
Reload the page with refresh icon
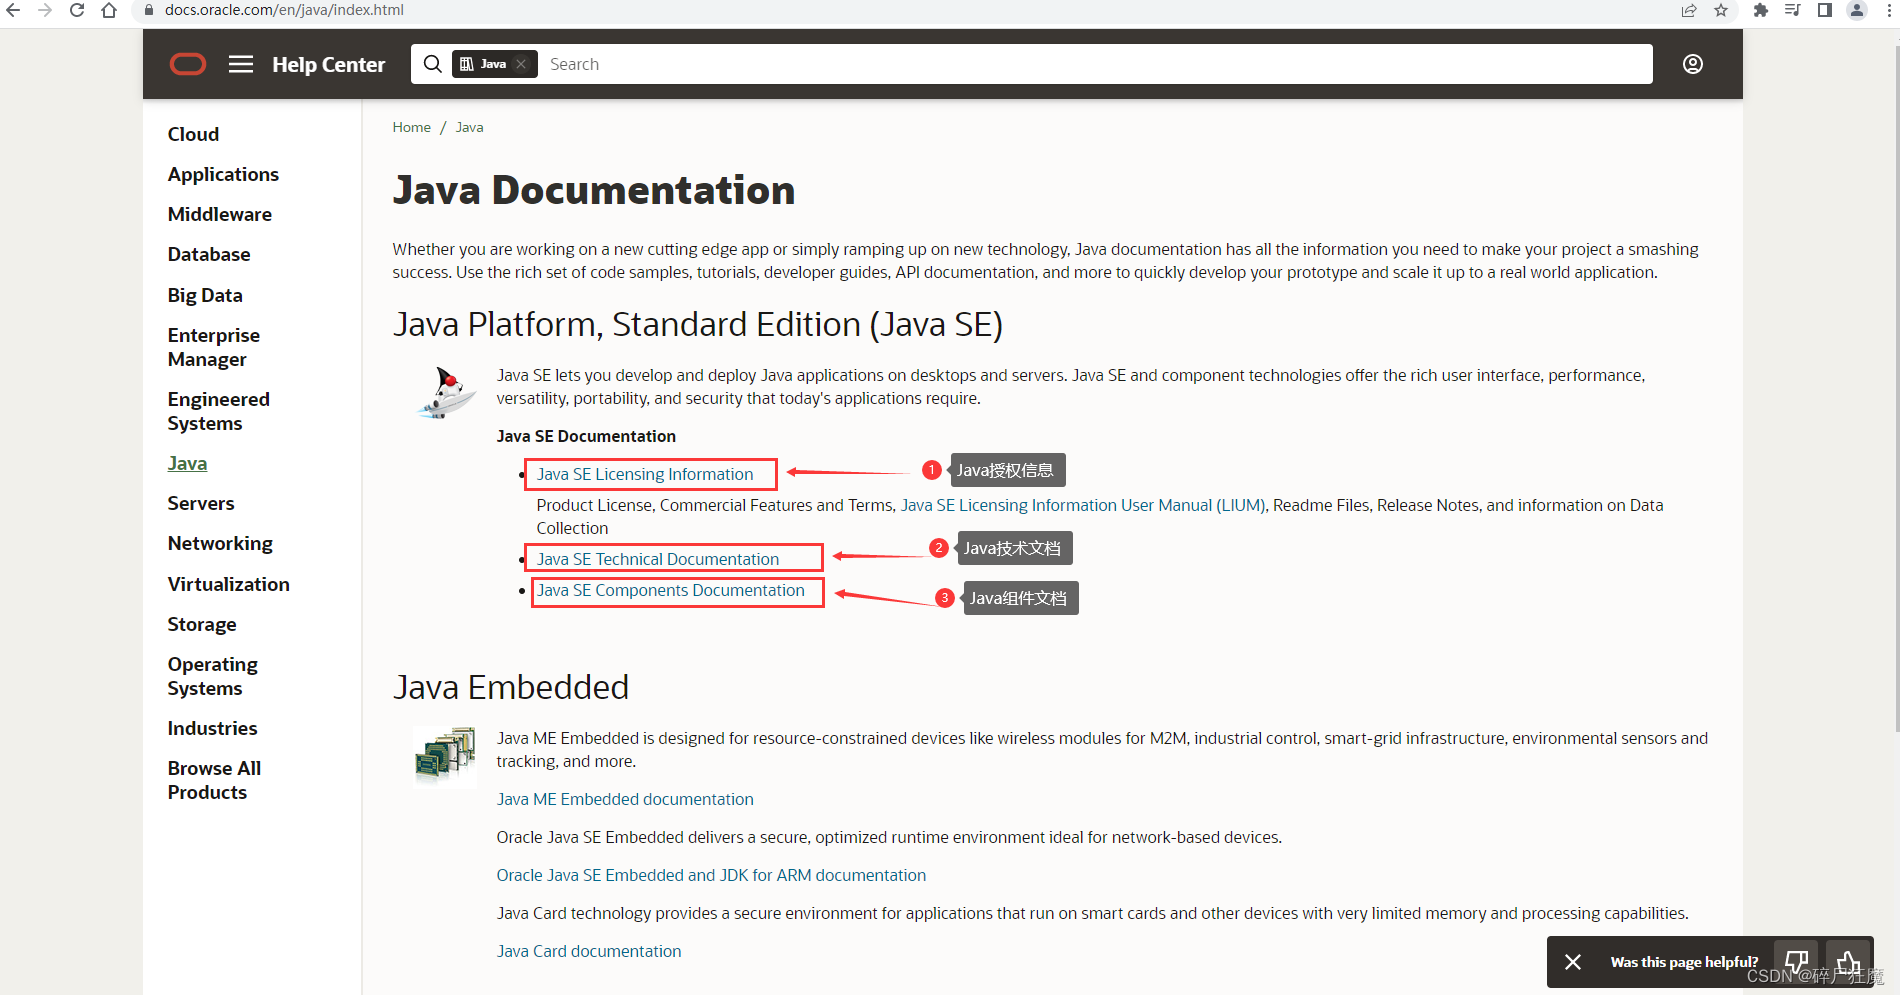point(77,10)
